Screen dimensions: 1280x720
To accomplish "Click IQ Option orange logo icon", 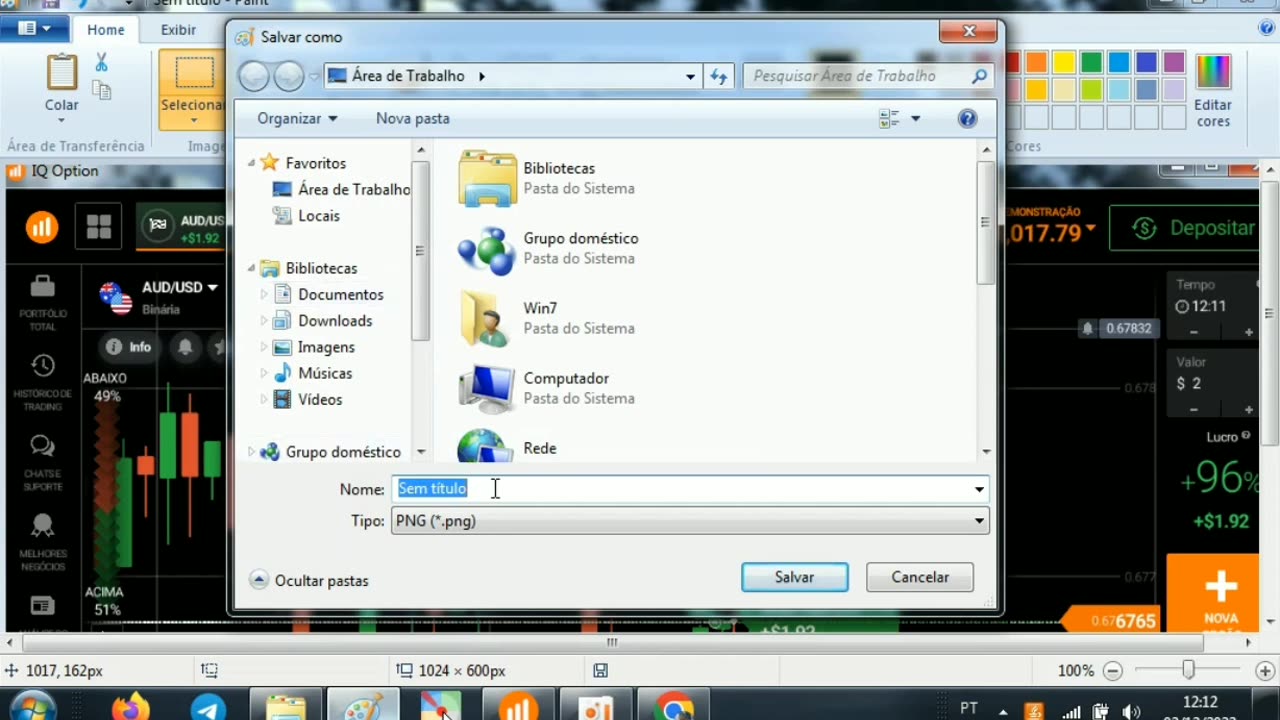I will pos(42,227).
